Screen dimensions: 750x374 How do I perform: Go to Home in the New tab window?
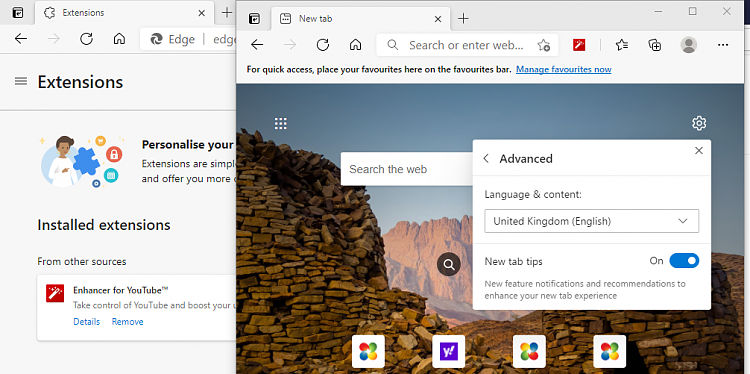pyautogui.click(x=355, y=45)
